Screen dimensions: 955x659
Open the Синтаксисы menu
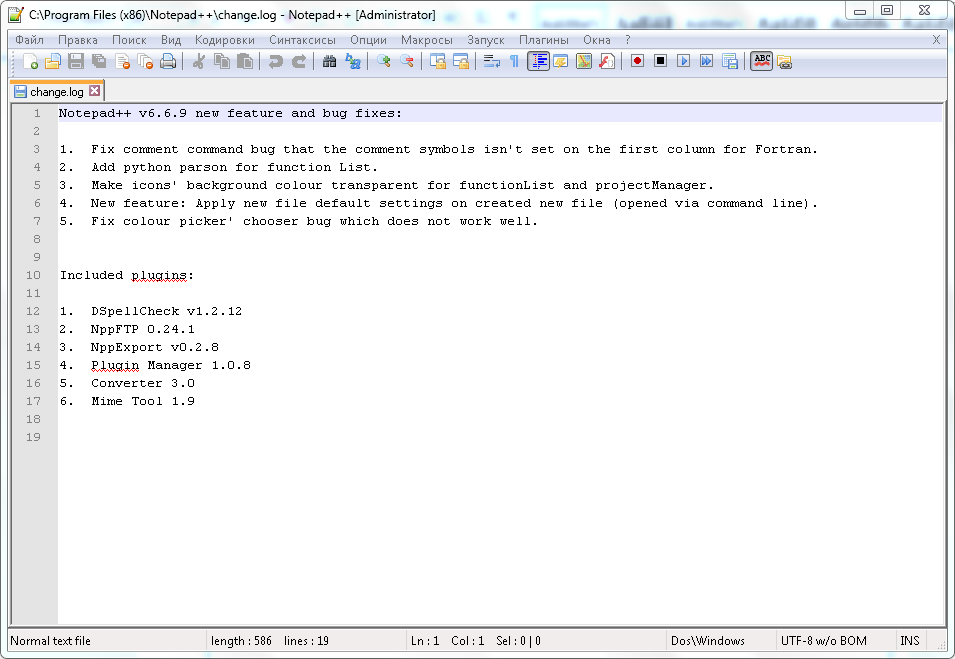point(302,40)
